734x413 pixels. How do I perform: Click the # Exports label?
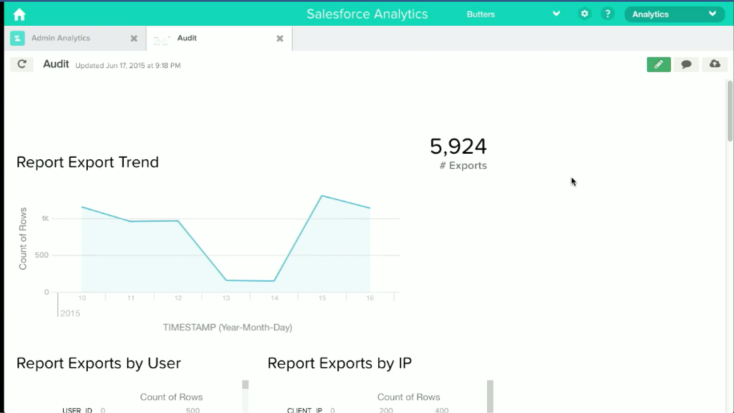coord(463,166)
